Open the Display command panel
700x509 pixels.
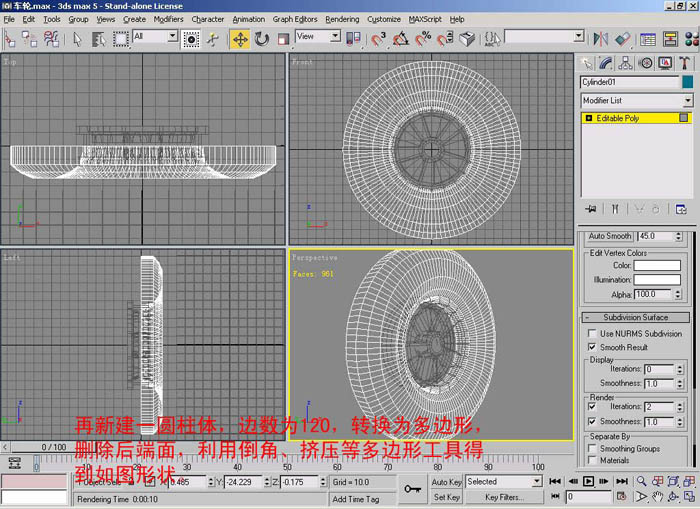[665, 63]
